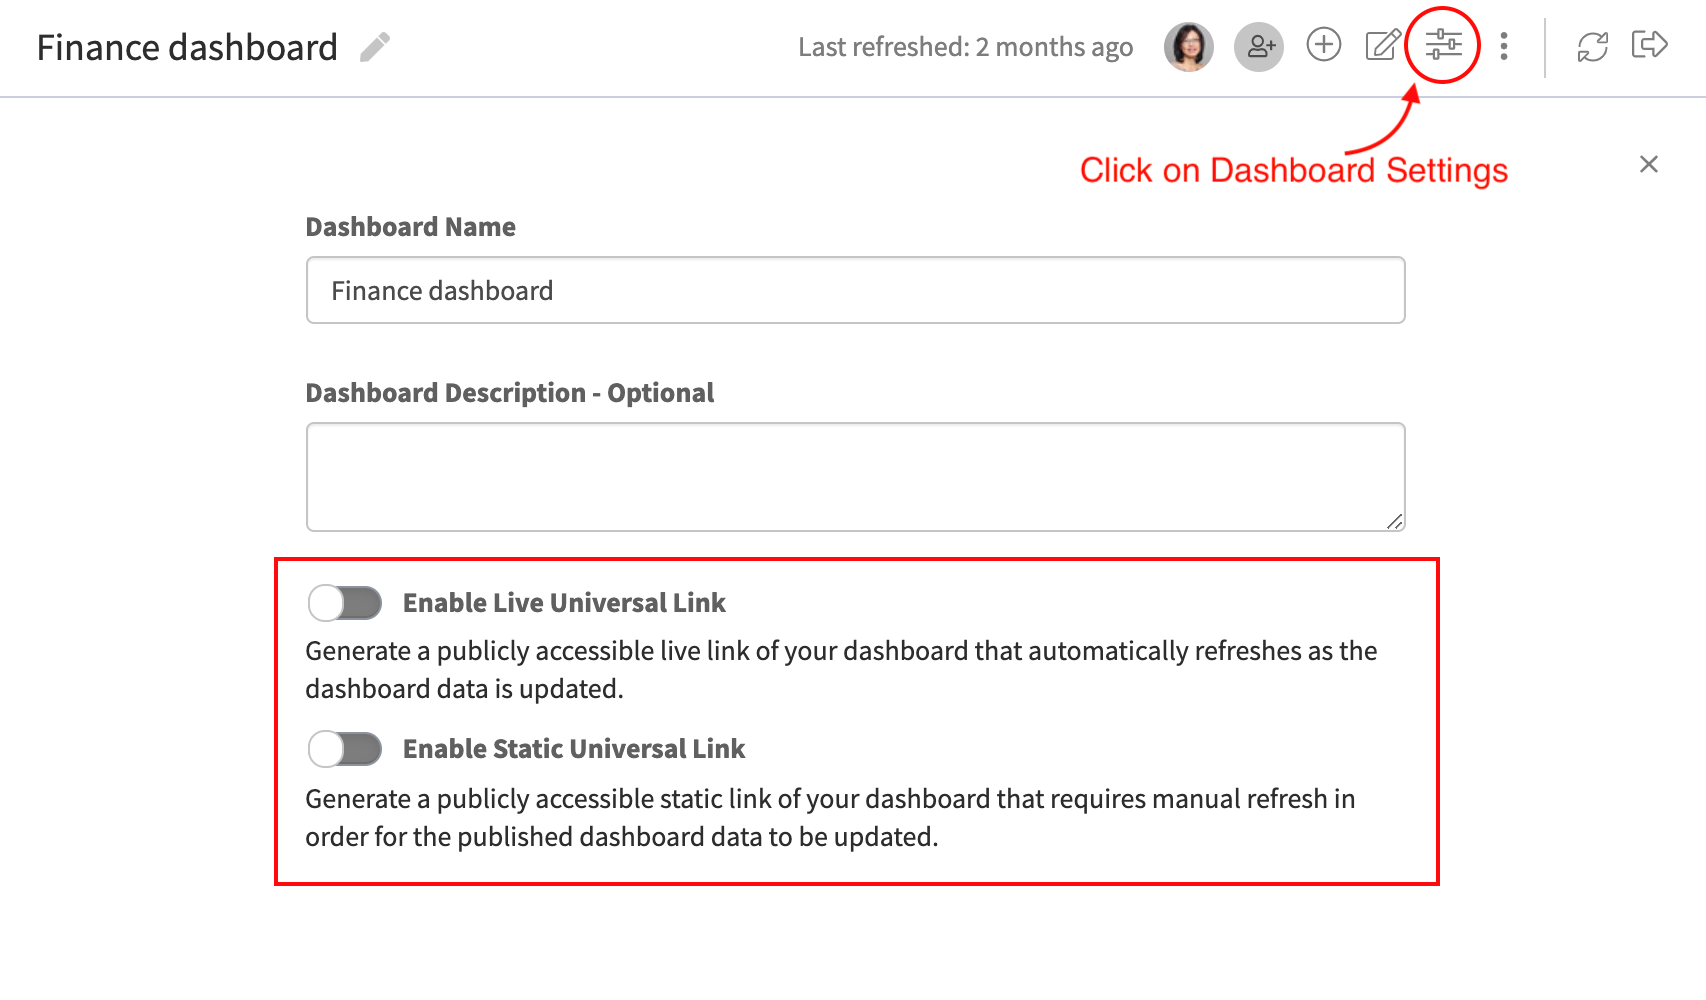Toggle Enable Static Universal Link switch

tap(345, 749)
